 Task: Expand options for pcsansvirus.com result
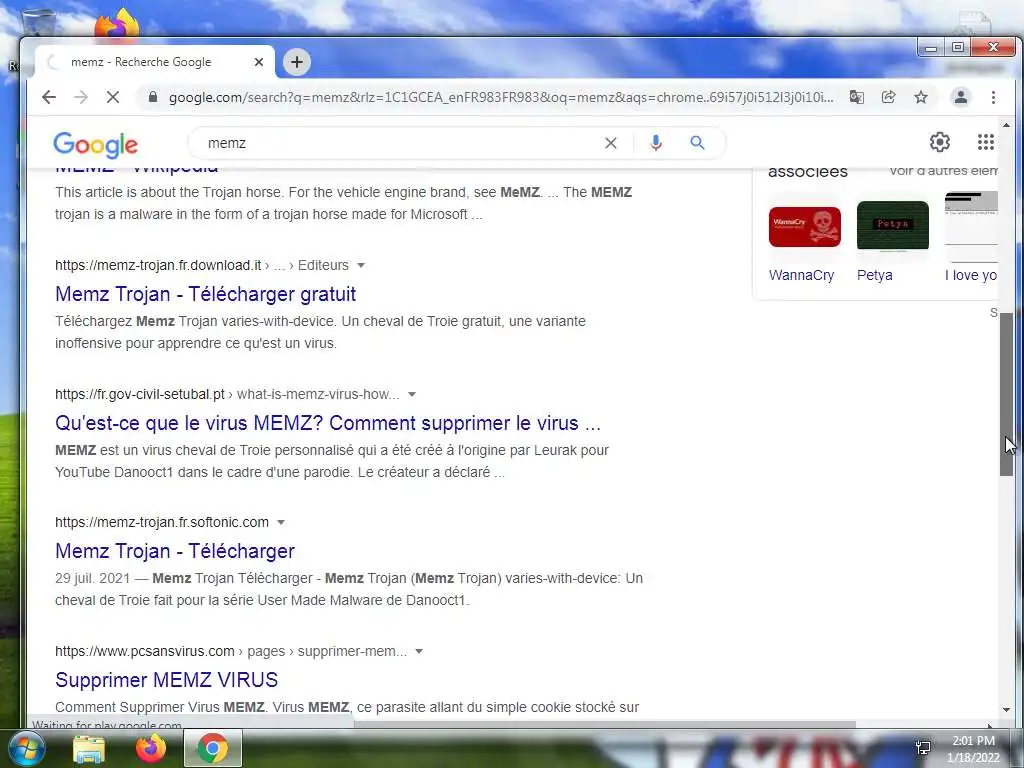419,651
